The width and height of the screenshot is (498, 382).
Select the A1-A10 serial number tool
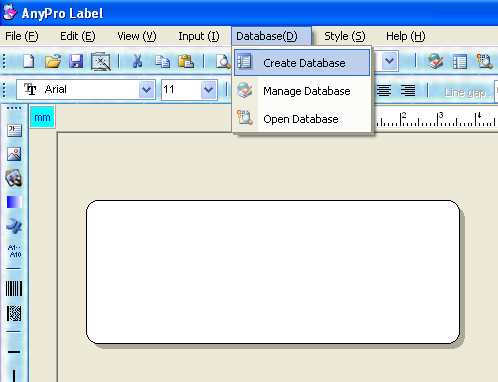(x=14, y=251)
